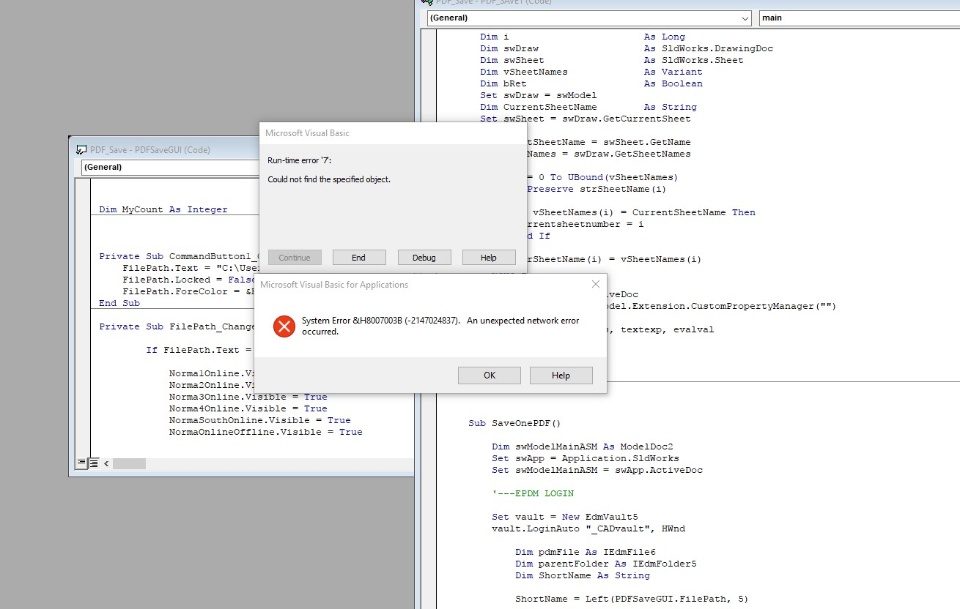Open the (General) object dropdown arrow in main code window
This screenshot has height=609, width=960.
coord(744,18)
